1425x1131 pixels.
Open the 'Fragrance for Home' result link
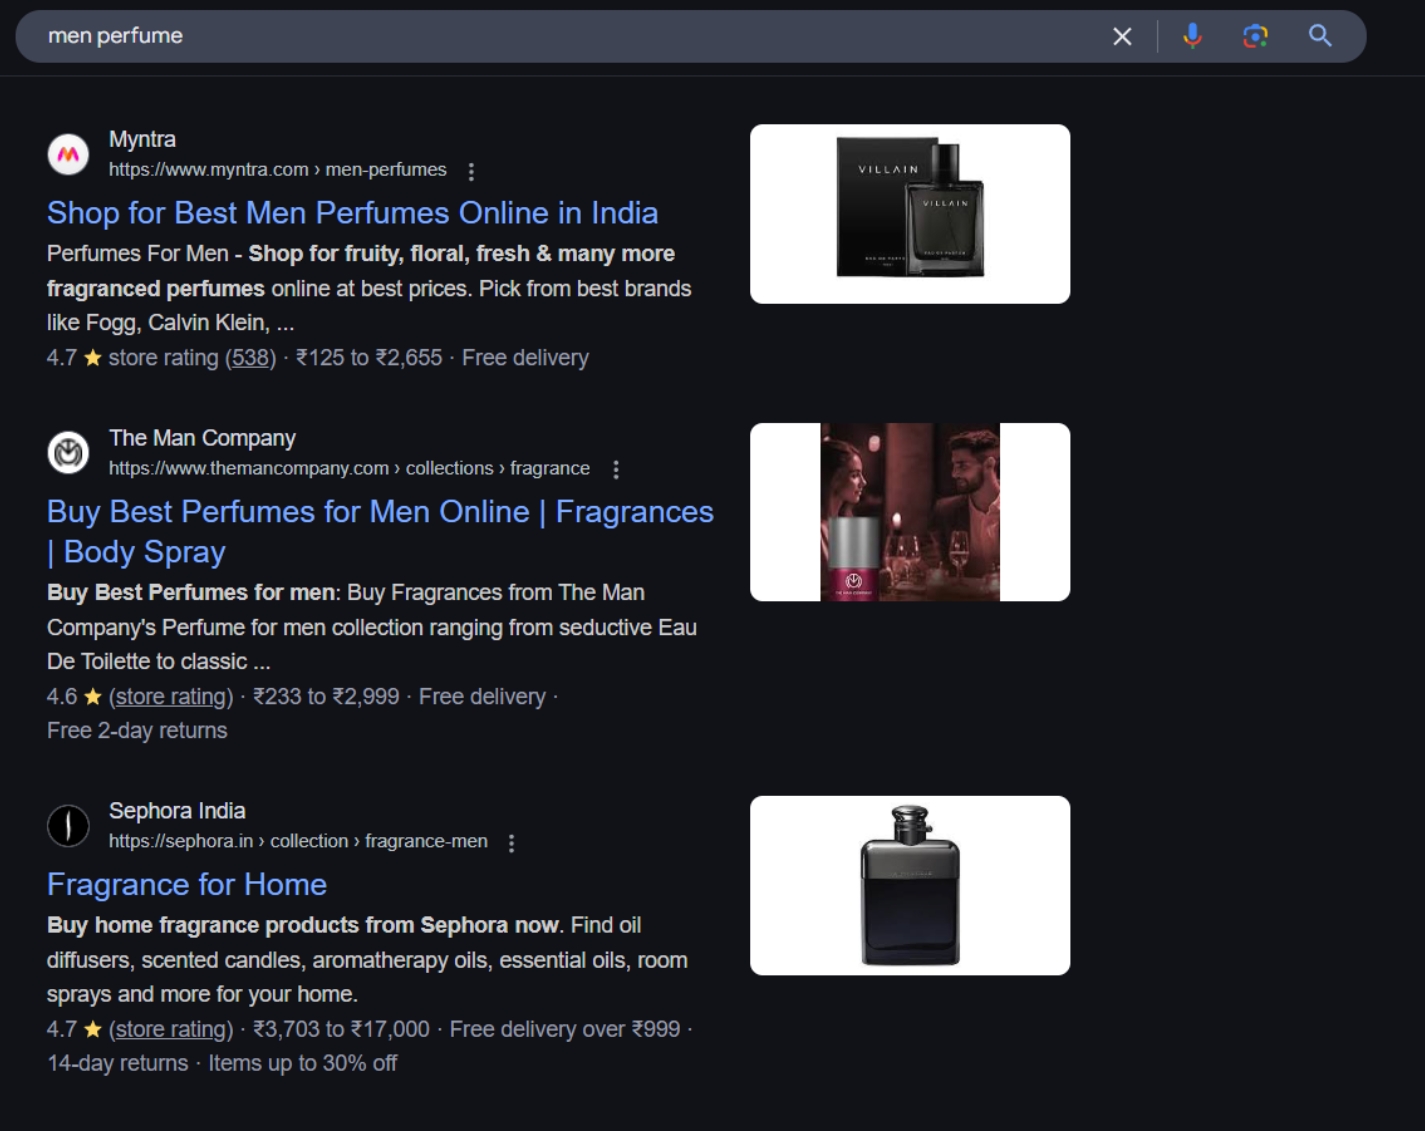pyautogui.click(x=187, y=884)
